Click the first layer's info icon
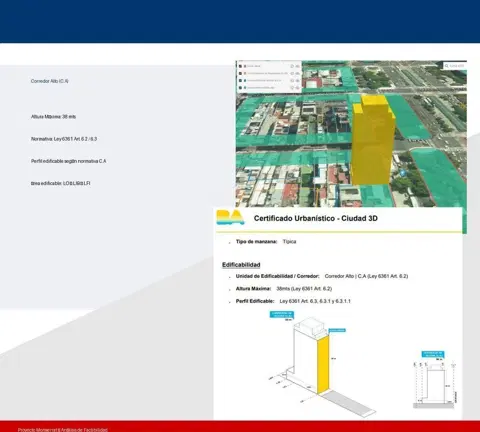Screen dimensions: 480x432 point(292,66)
